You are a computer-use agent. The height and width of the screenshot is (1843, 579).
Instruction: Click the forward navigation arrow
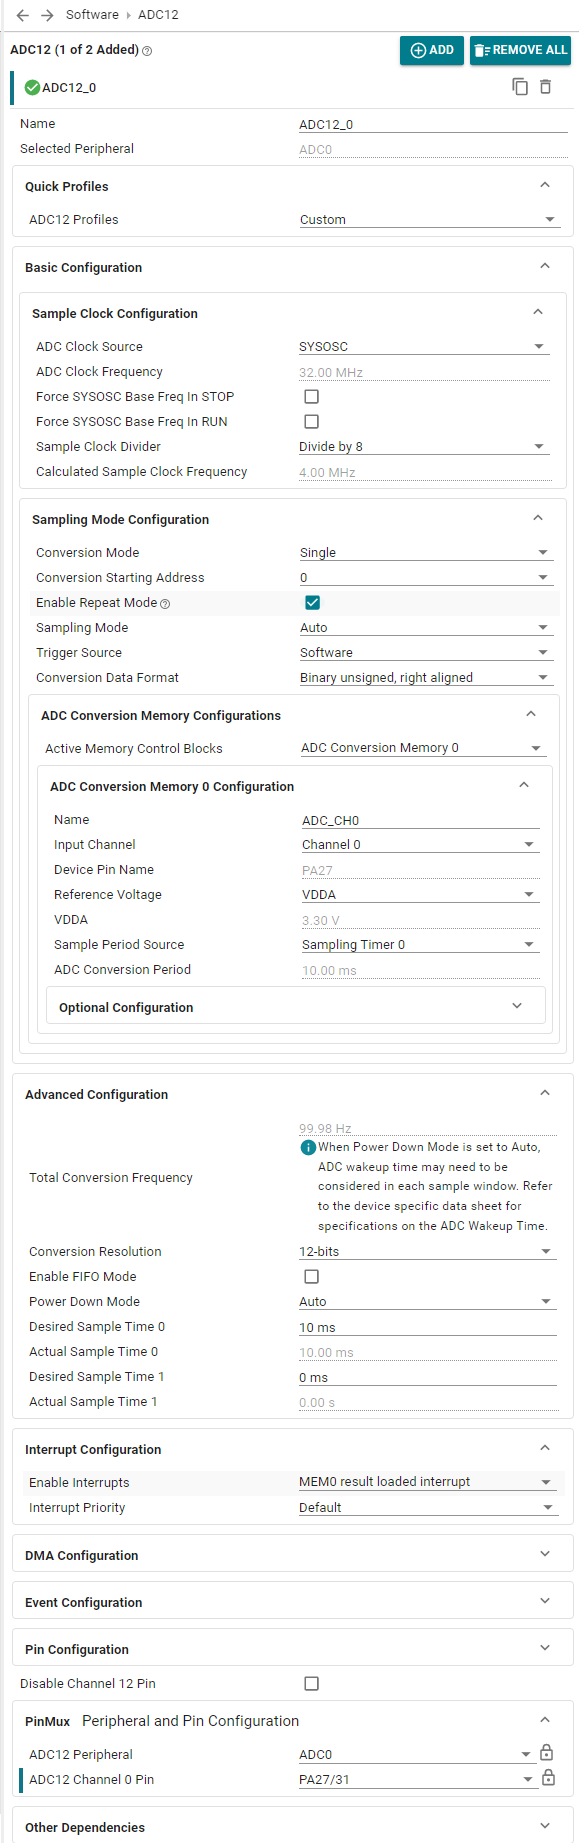[x=47, y=15]
